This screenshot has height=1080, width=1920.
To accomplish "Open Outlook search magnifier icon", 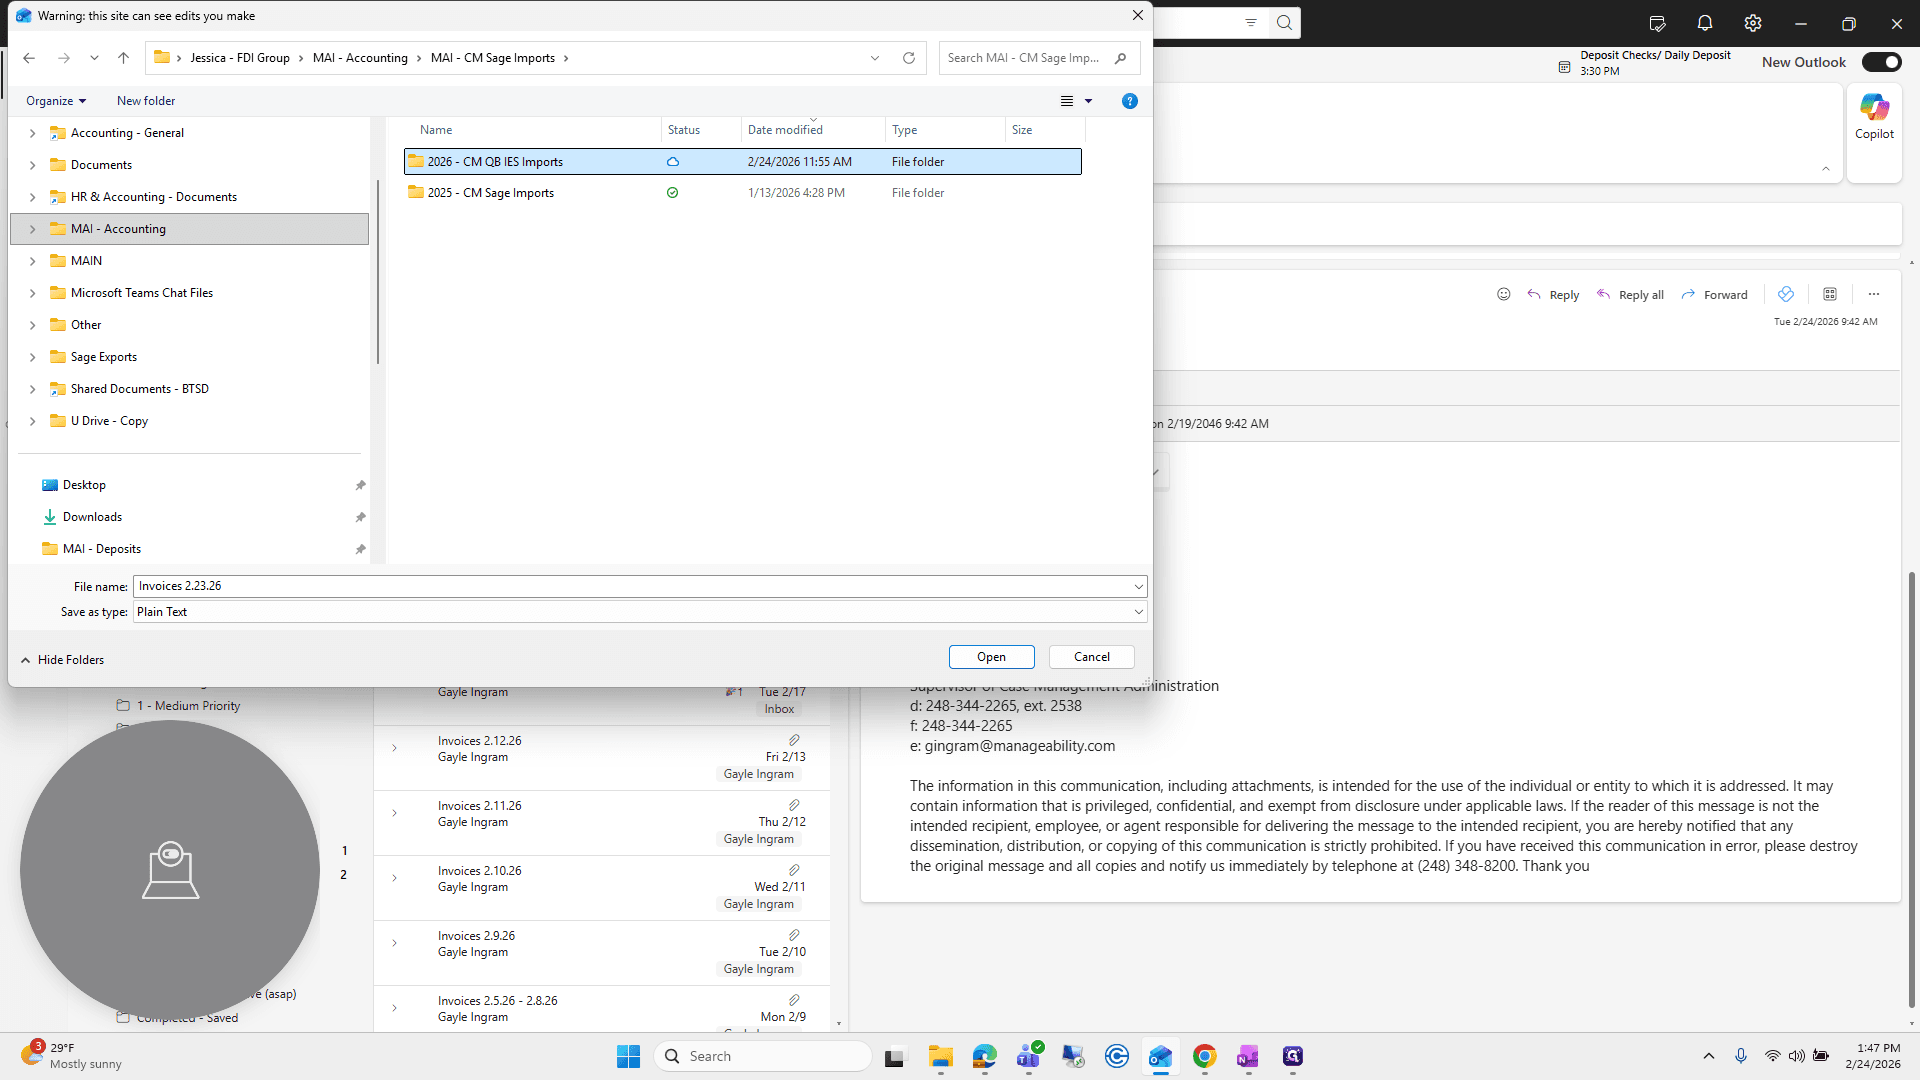I will pyautogui.click(x=1285, y=23).
